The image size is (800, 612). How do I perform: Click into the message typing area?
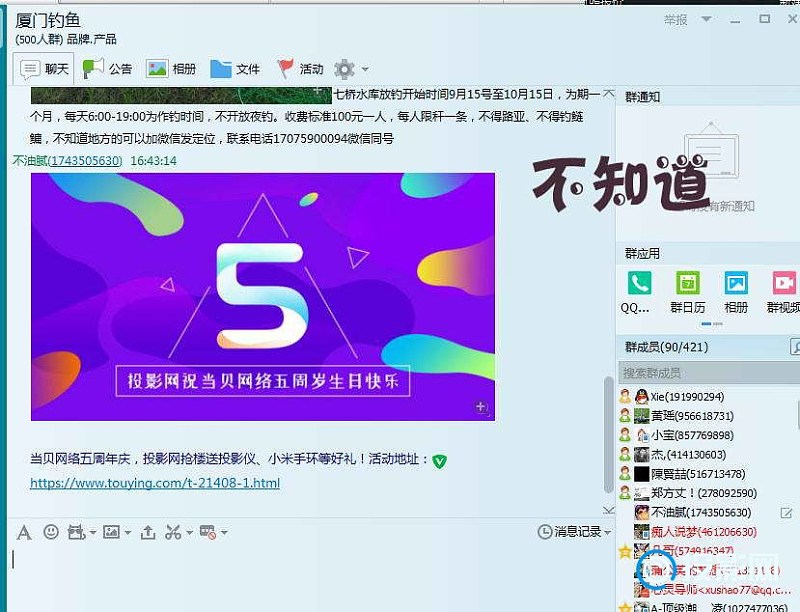point(311,576)
